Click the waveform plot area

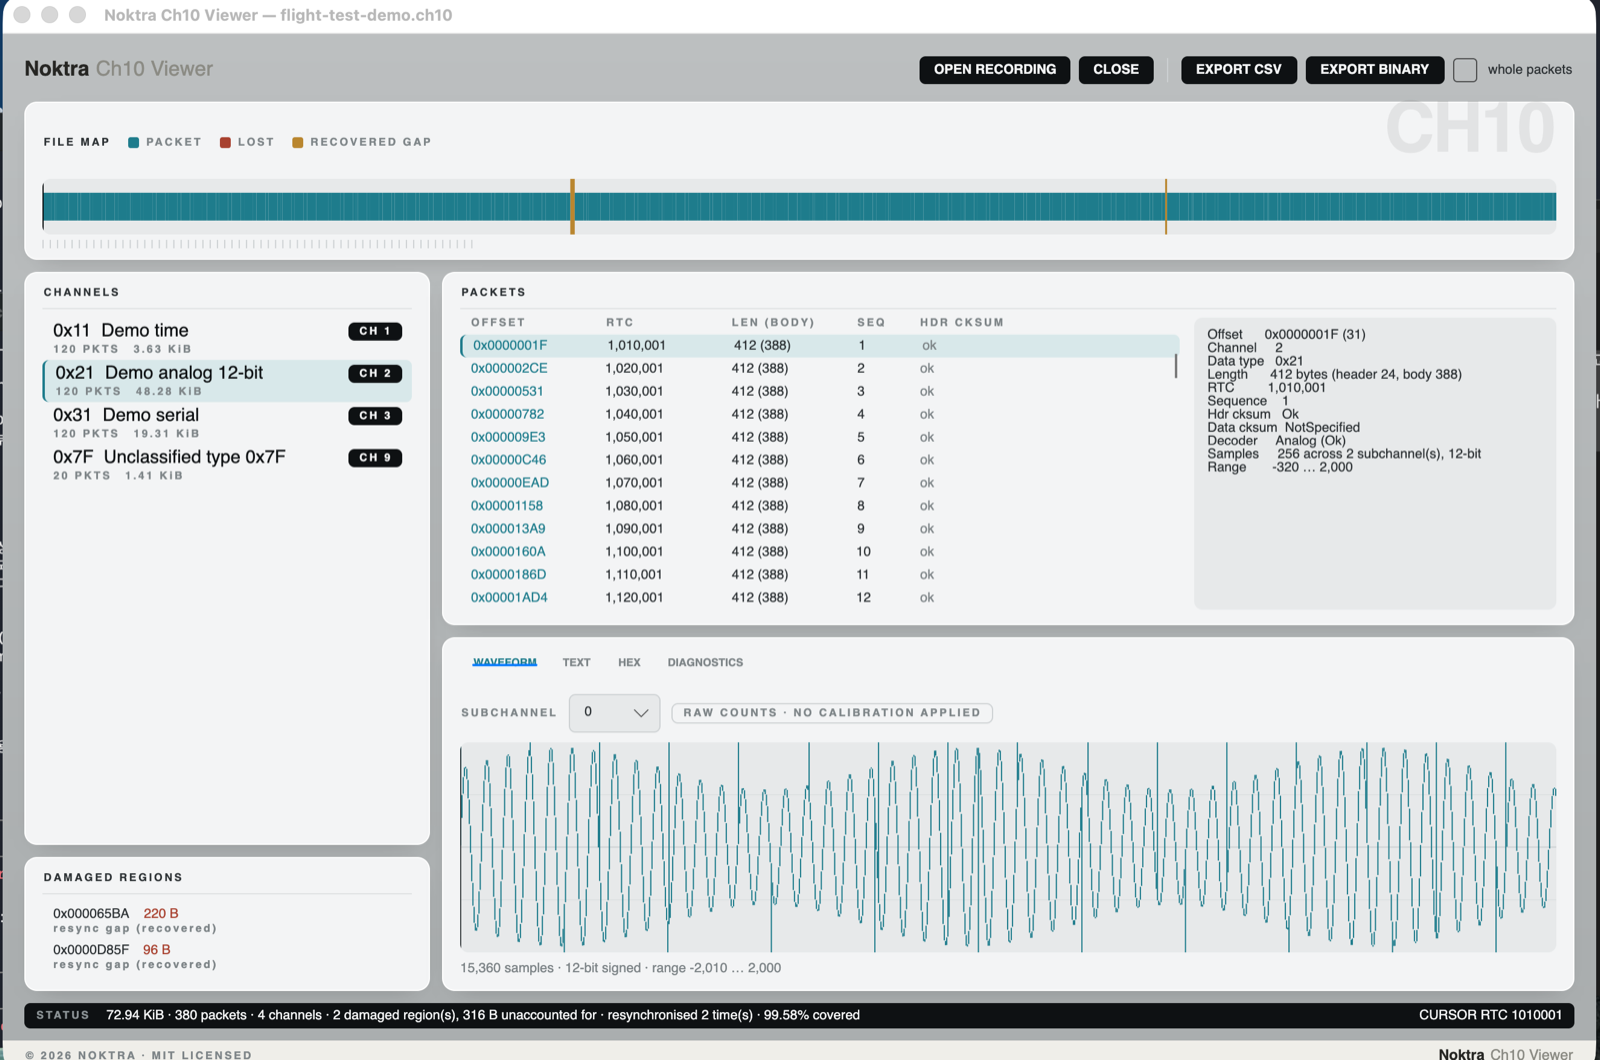point(1008,847)
